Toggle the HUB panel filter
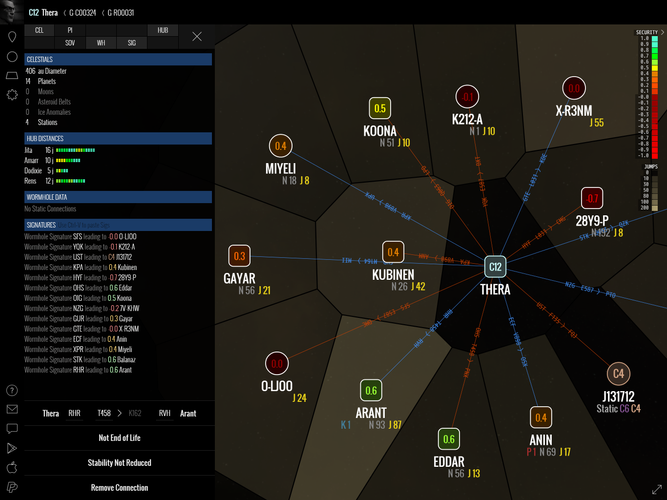This screenshot has height=500, width=667. [162, 30]
